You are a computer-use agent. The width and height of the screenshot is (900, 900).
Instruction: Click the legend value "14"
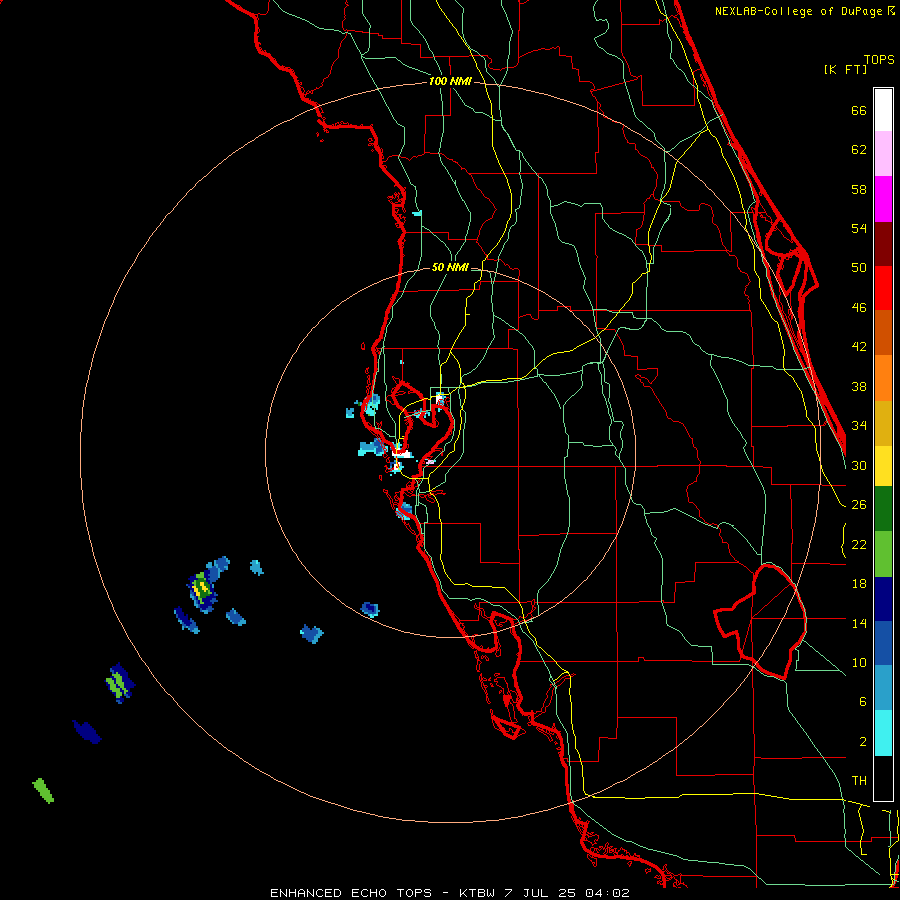[859, 623]
